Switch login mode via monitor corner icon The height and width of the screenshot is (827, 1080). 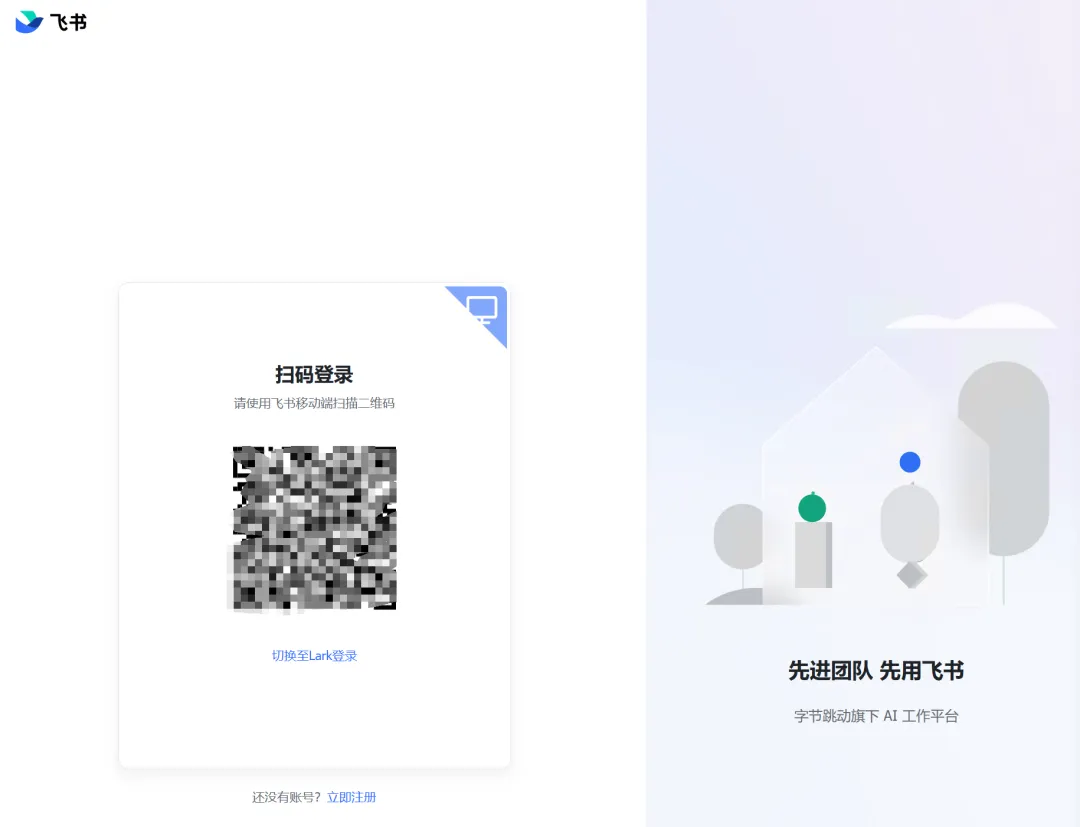pos(482,310)
